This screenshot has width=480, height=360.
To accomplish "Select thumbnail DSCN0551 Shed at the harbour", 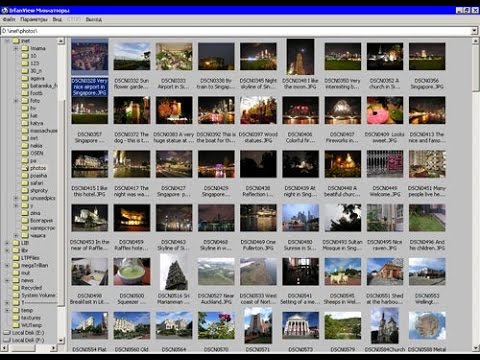I will click(x=385, y=271).
